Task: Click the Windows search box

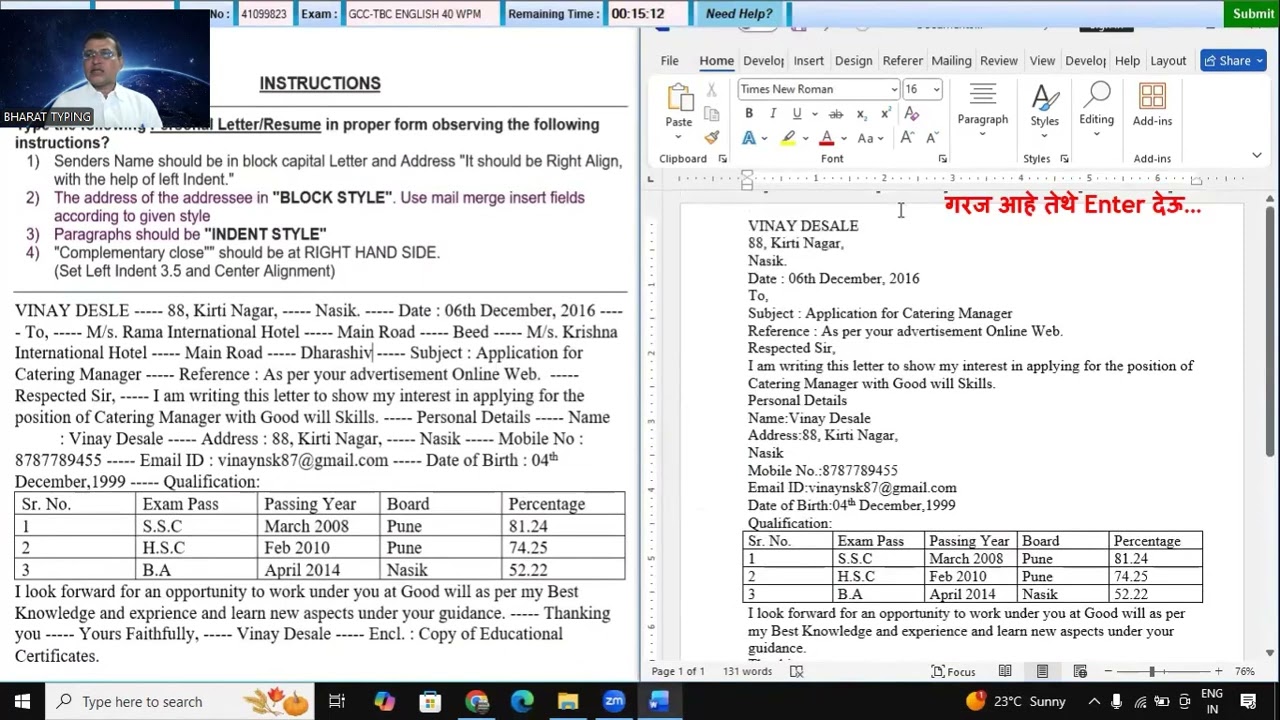Action: pyautogui.click(x=180, y=701)
